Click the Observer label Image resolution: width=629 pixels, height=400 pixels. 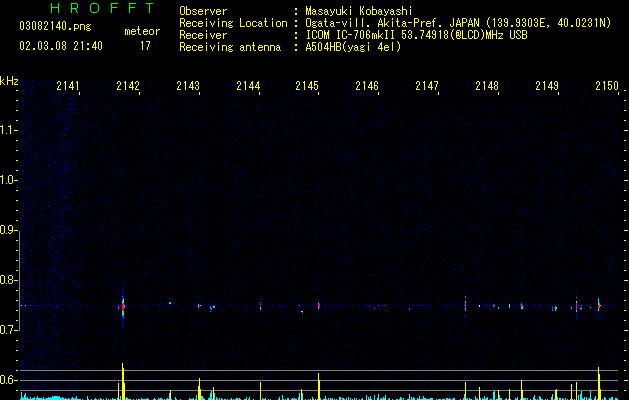tap(203, 11)
